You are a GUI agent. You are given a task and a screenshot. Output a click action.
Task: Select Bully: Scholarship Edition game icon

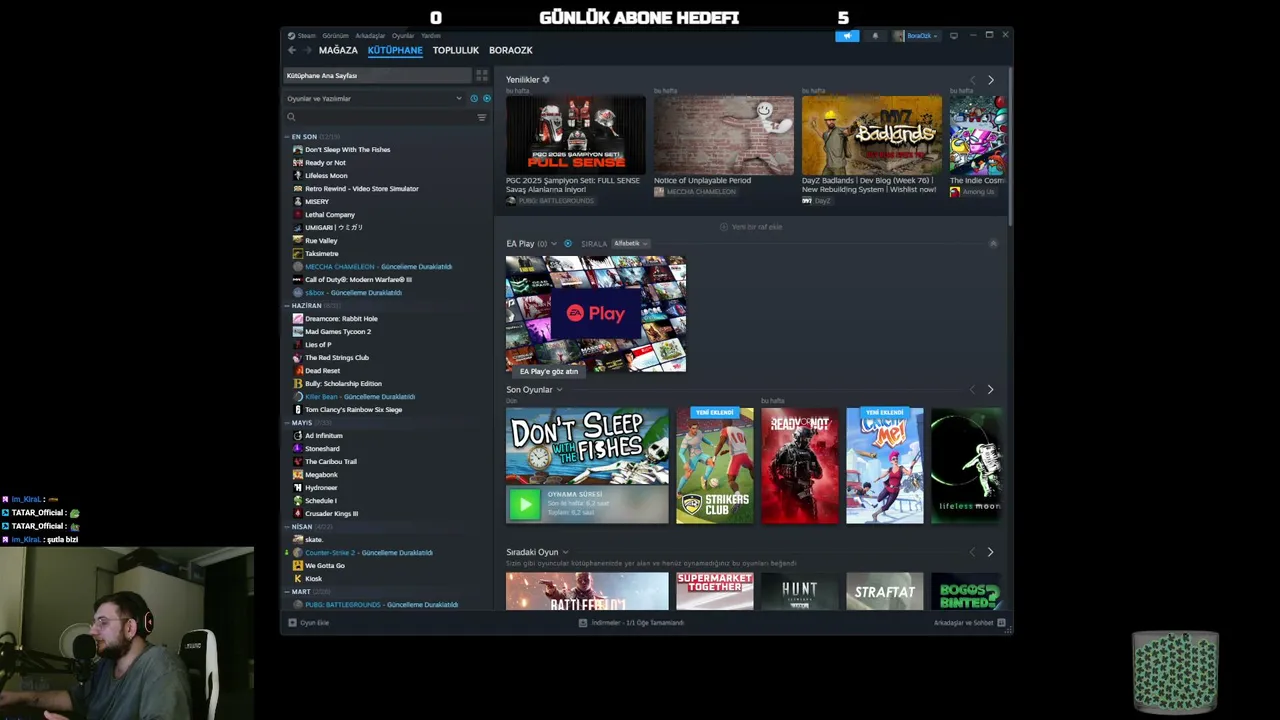point(298,384)
